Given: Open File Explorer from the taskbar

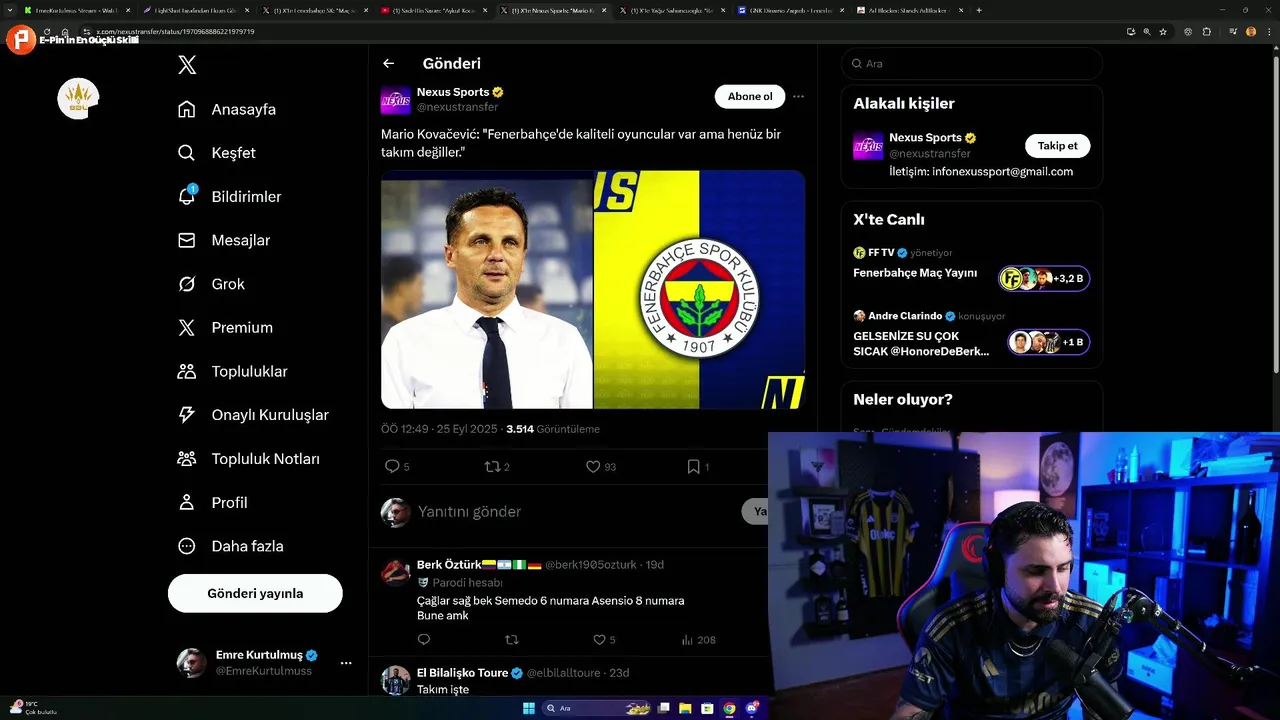Looking at the screenshot, I should [686, 708].
